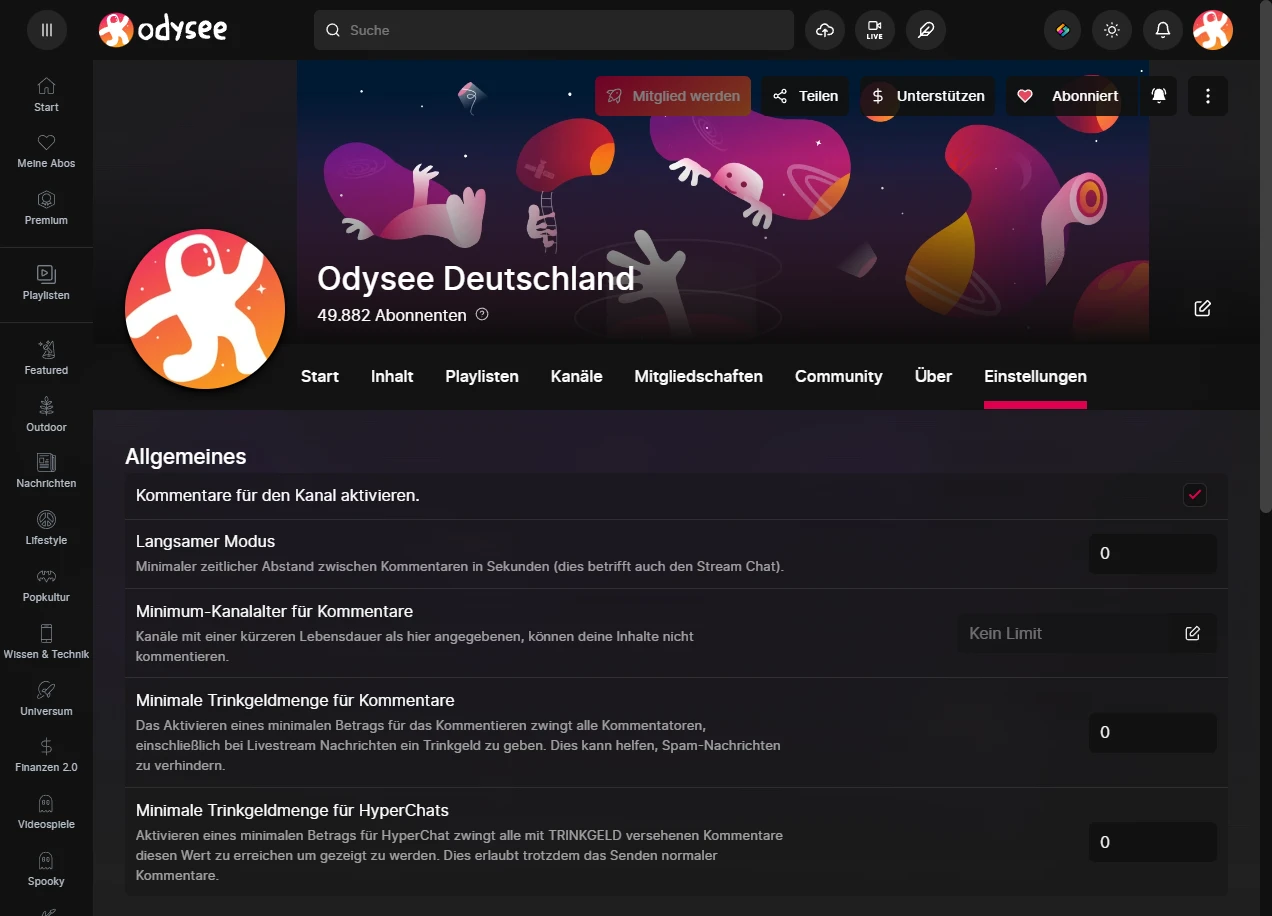Toggle the light/dark theme sun icon
Viewport: 1272px width, 916px height.
tap(1112, 30)
